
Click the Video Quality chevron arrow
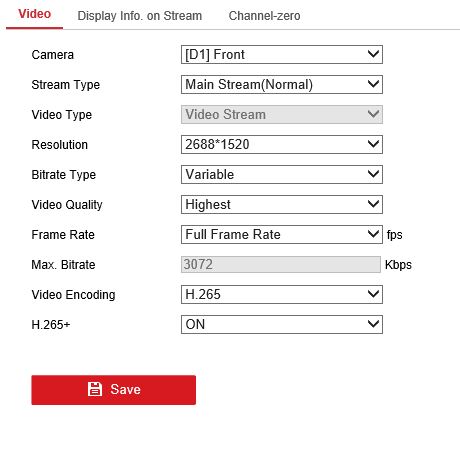(373, 204)
